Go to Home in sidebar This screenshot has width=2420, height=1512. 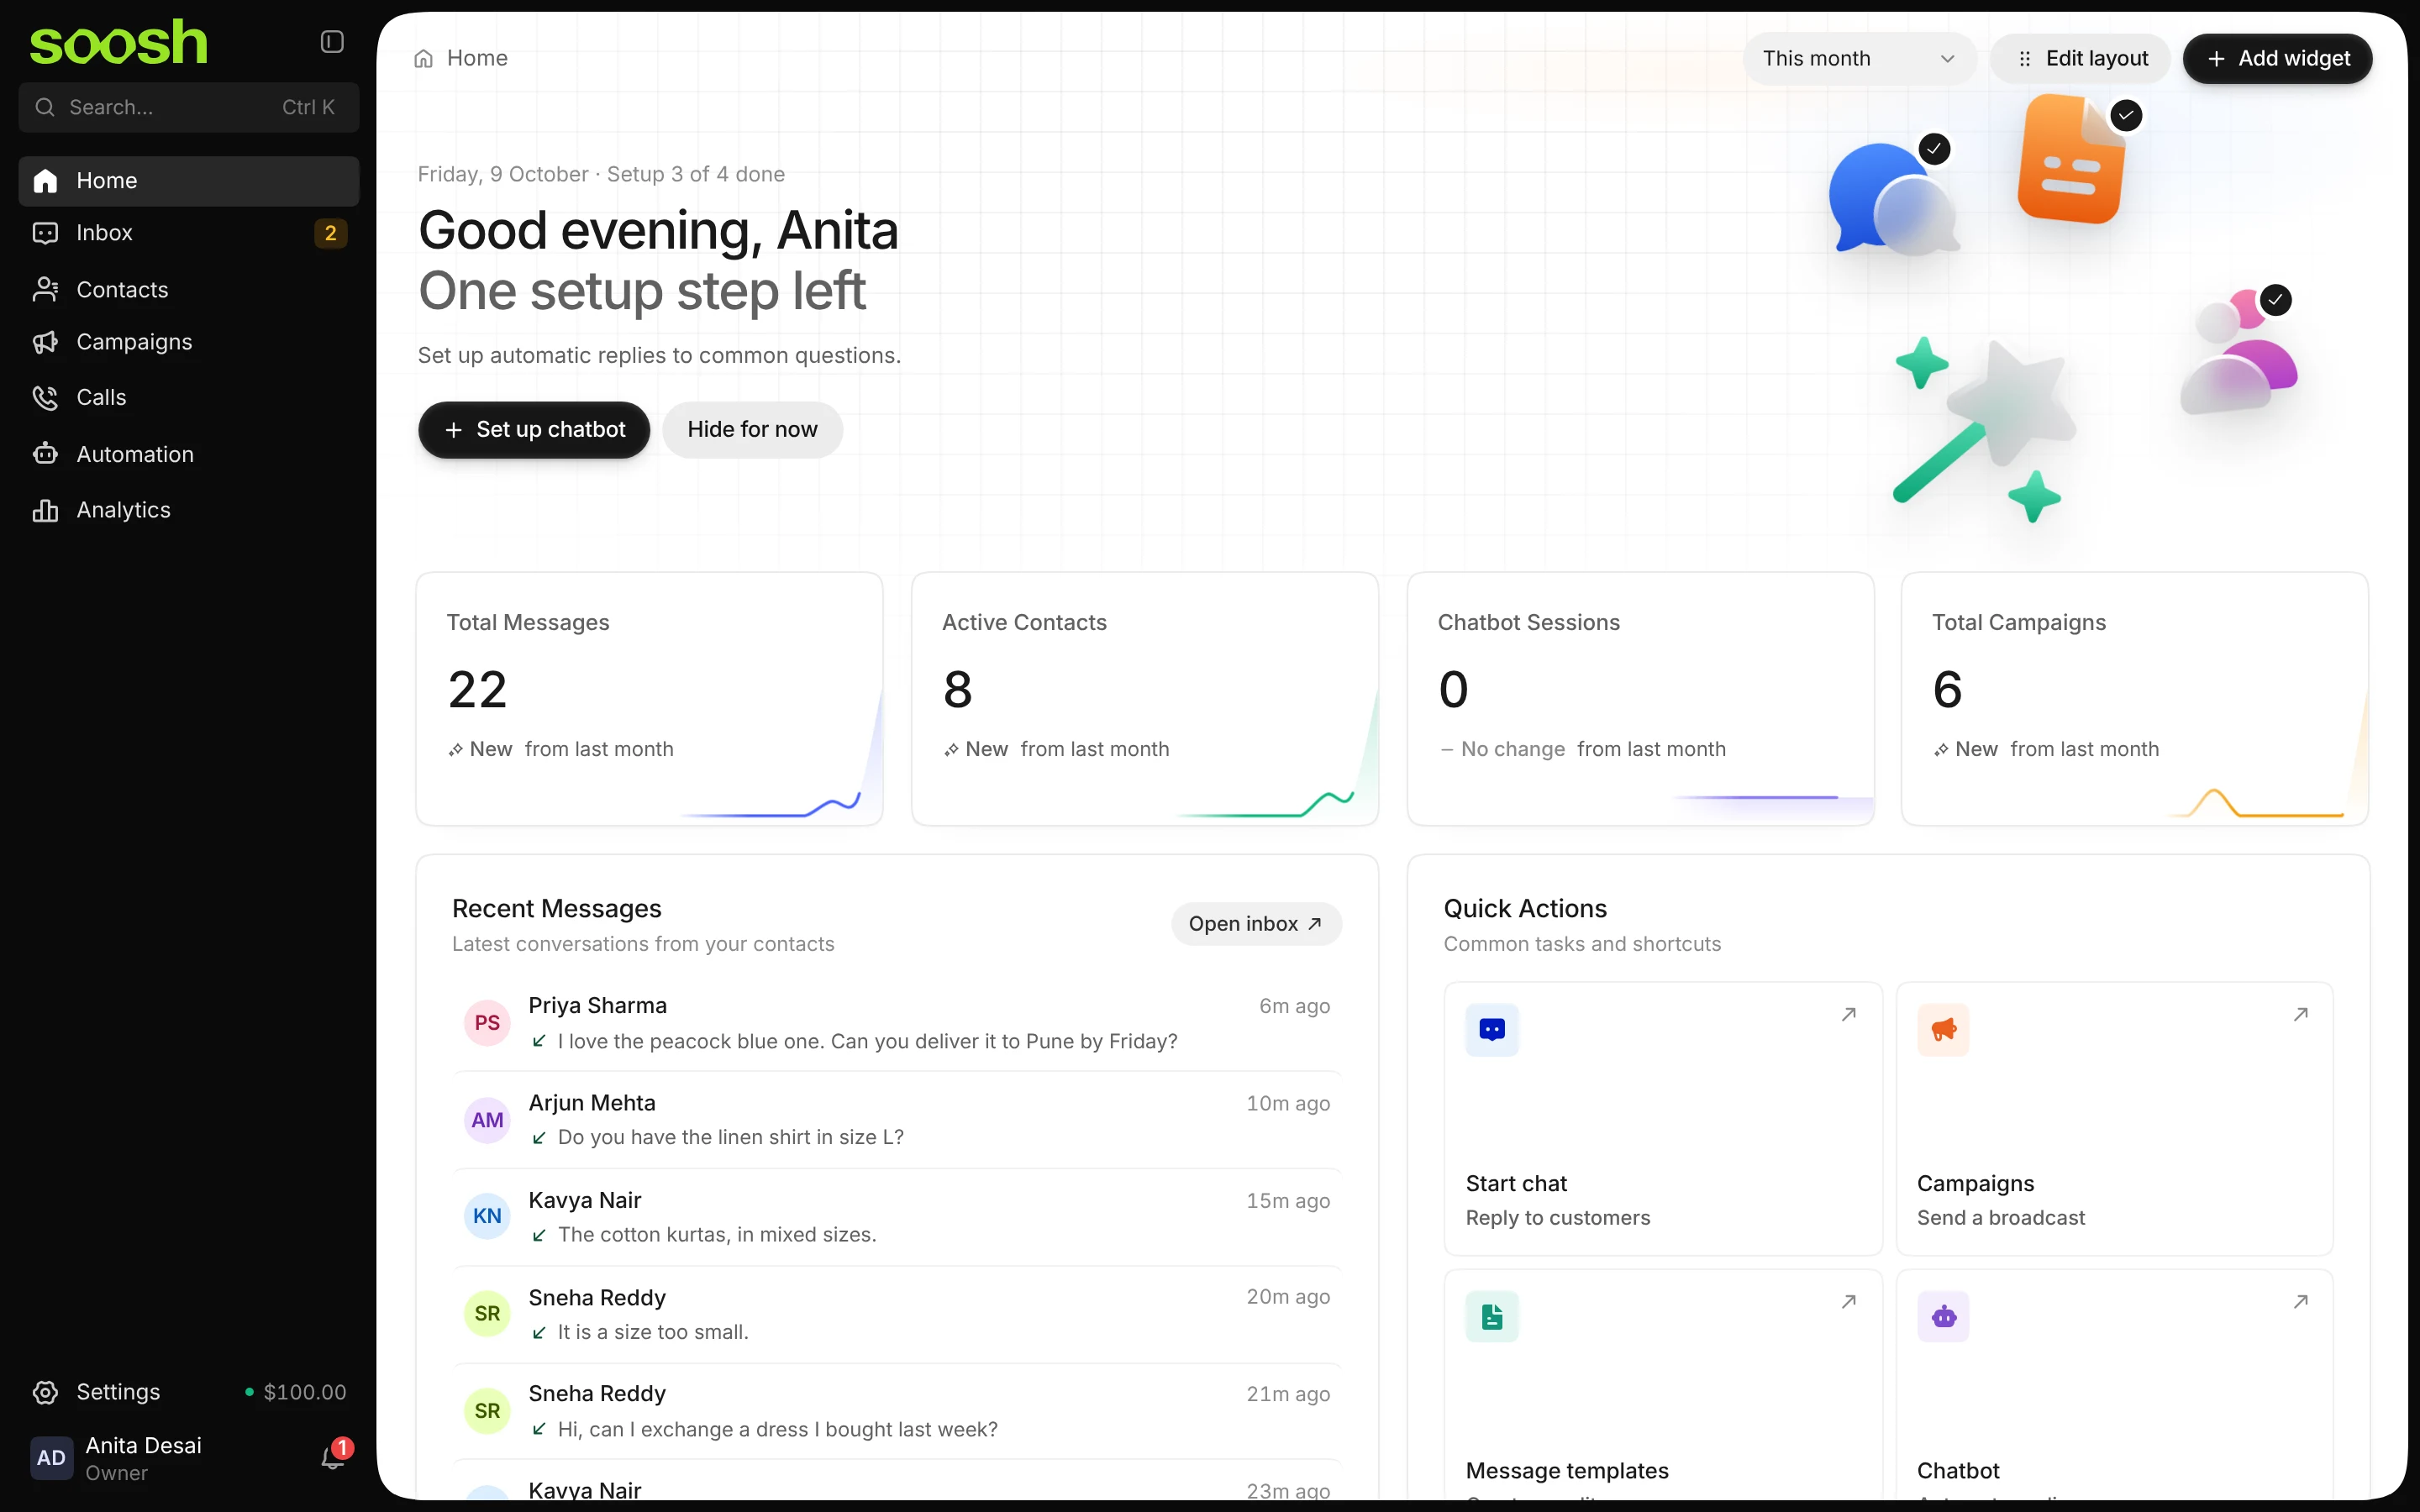click(189, 181)
